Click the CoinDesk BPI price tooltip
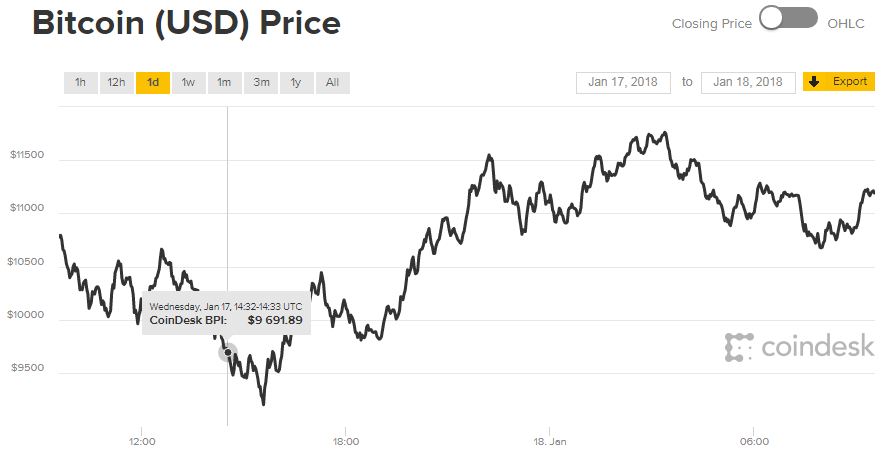Viewport: 885px width, 459px height. (225, 313)
